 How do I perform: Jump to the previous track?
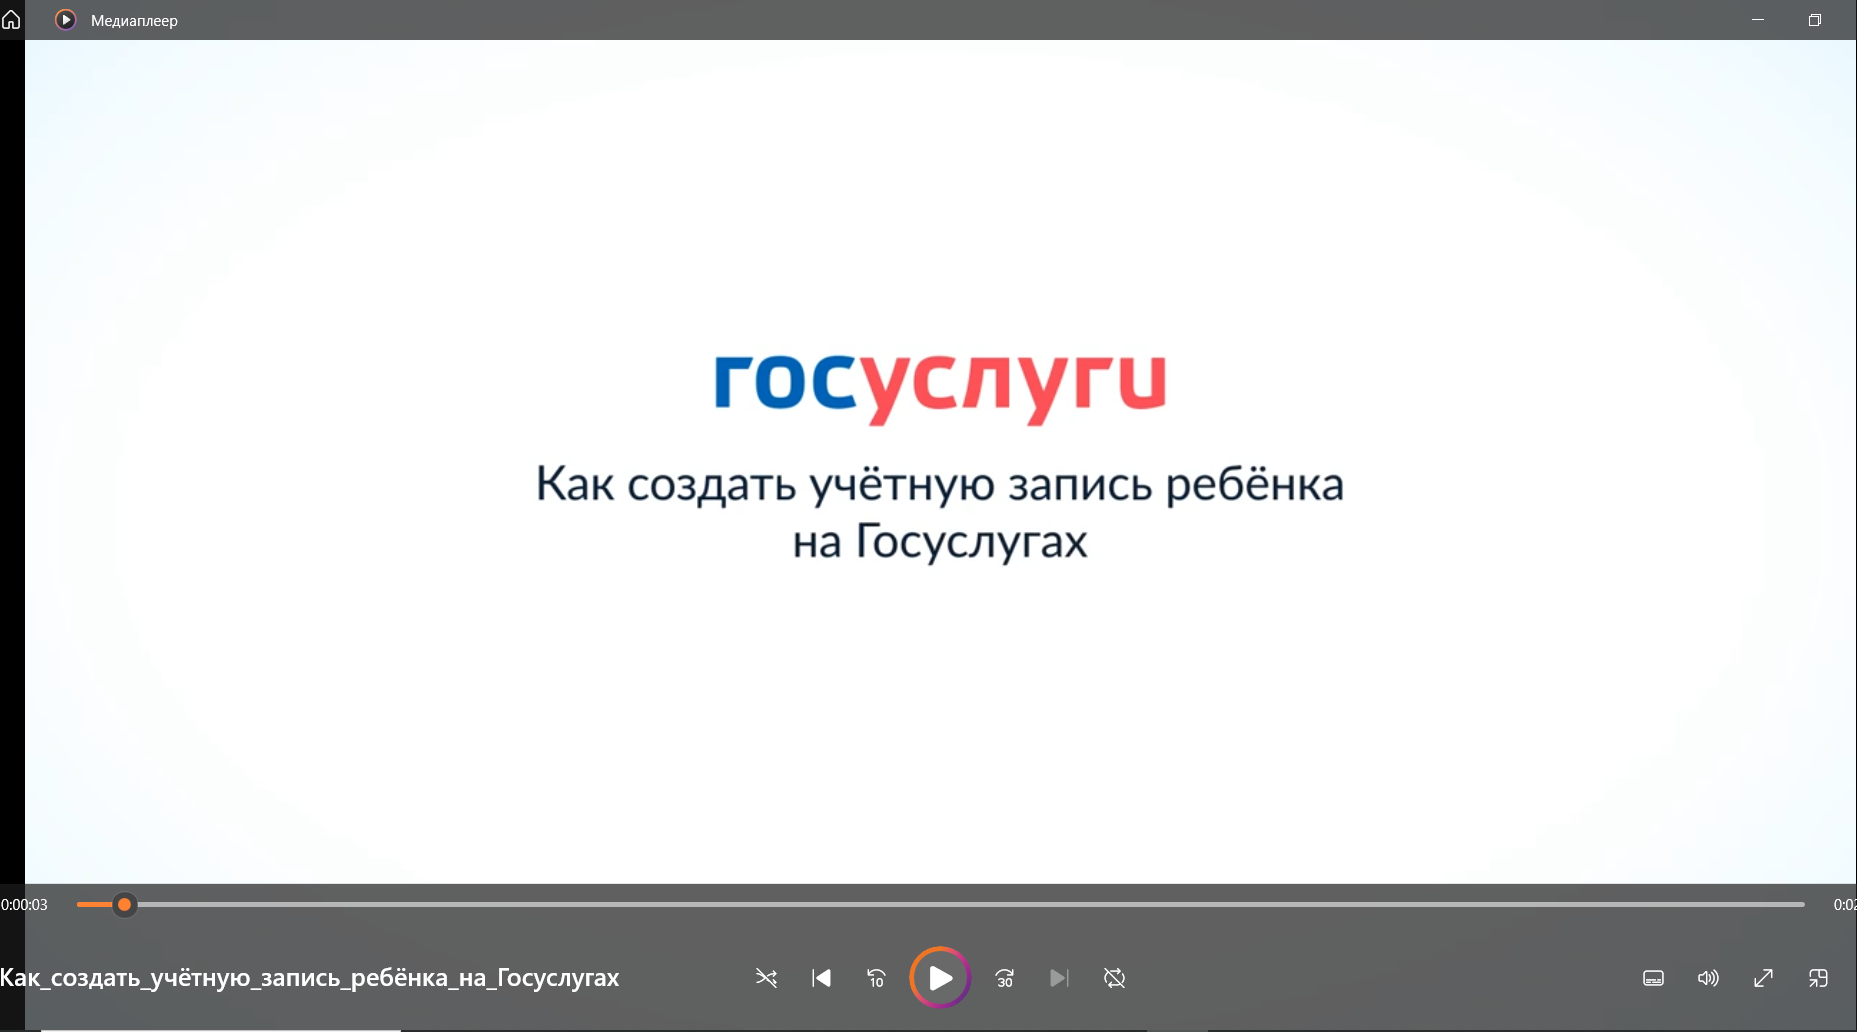pos(821,978)
